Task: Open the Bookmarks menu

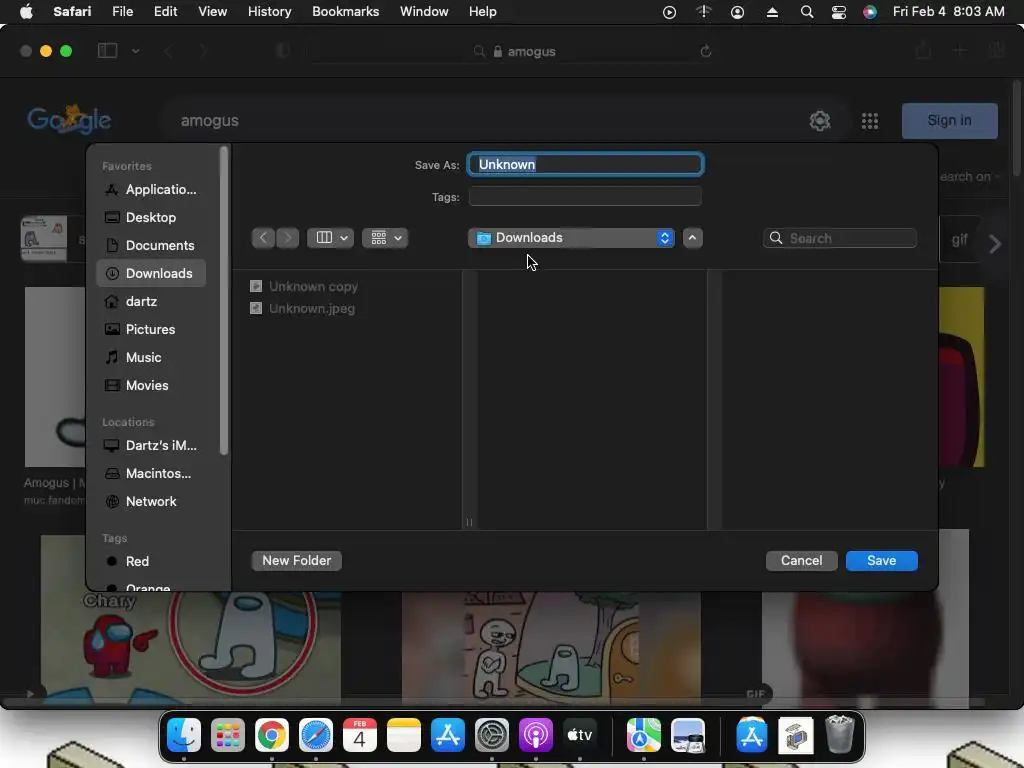Action: click(x=345, y=12)
